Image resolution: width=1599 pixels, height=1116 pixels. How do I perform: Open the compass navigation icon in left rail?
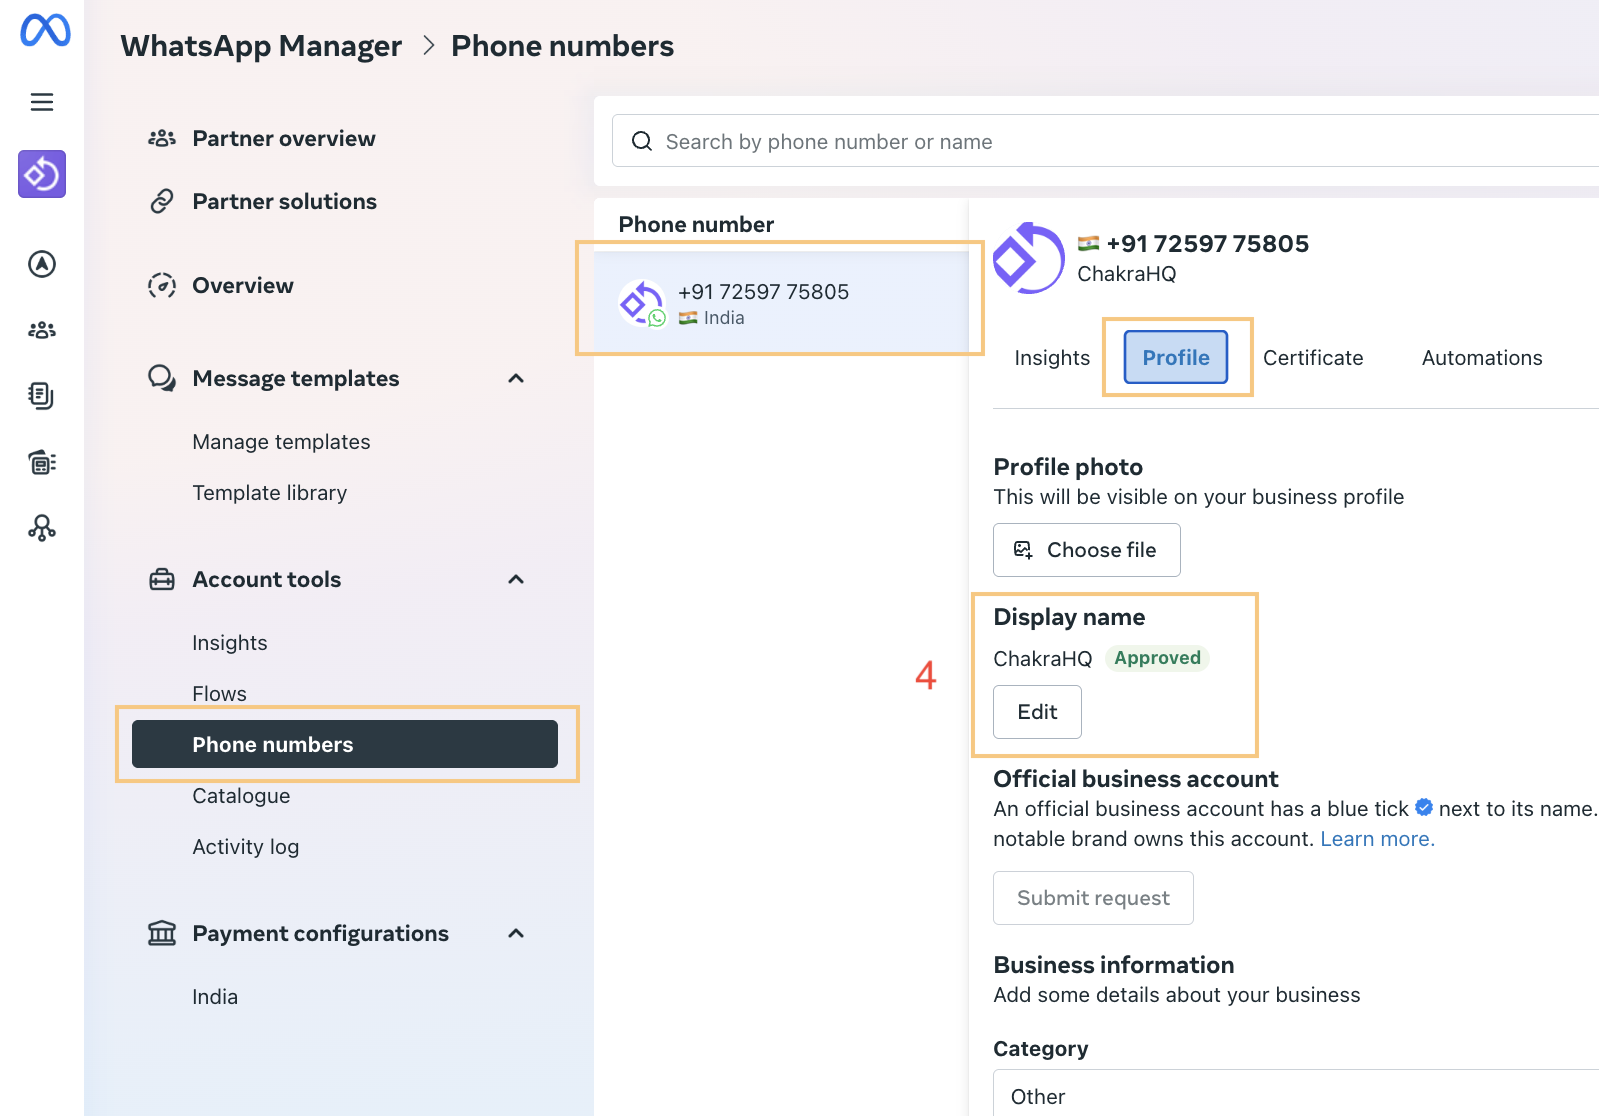pos(42,264)
